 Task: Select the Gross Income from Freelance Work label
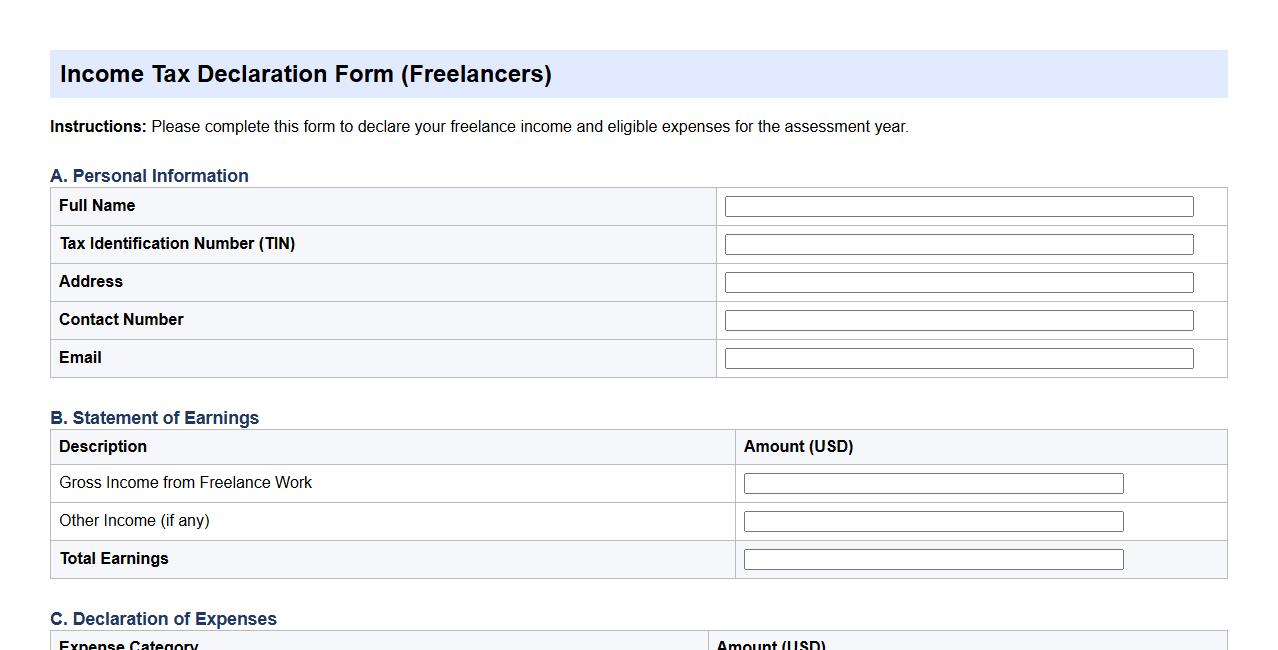coord(185,482)
